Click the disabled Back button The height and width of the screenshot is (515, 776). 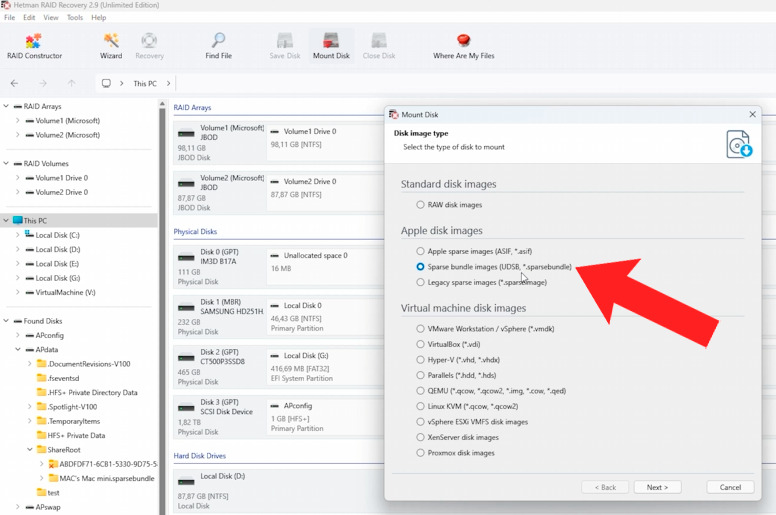click(605, 487)
